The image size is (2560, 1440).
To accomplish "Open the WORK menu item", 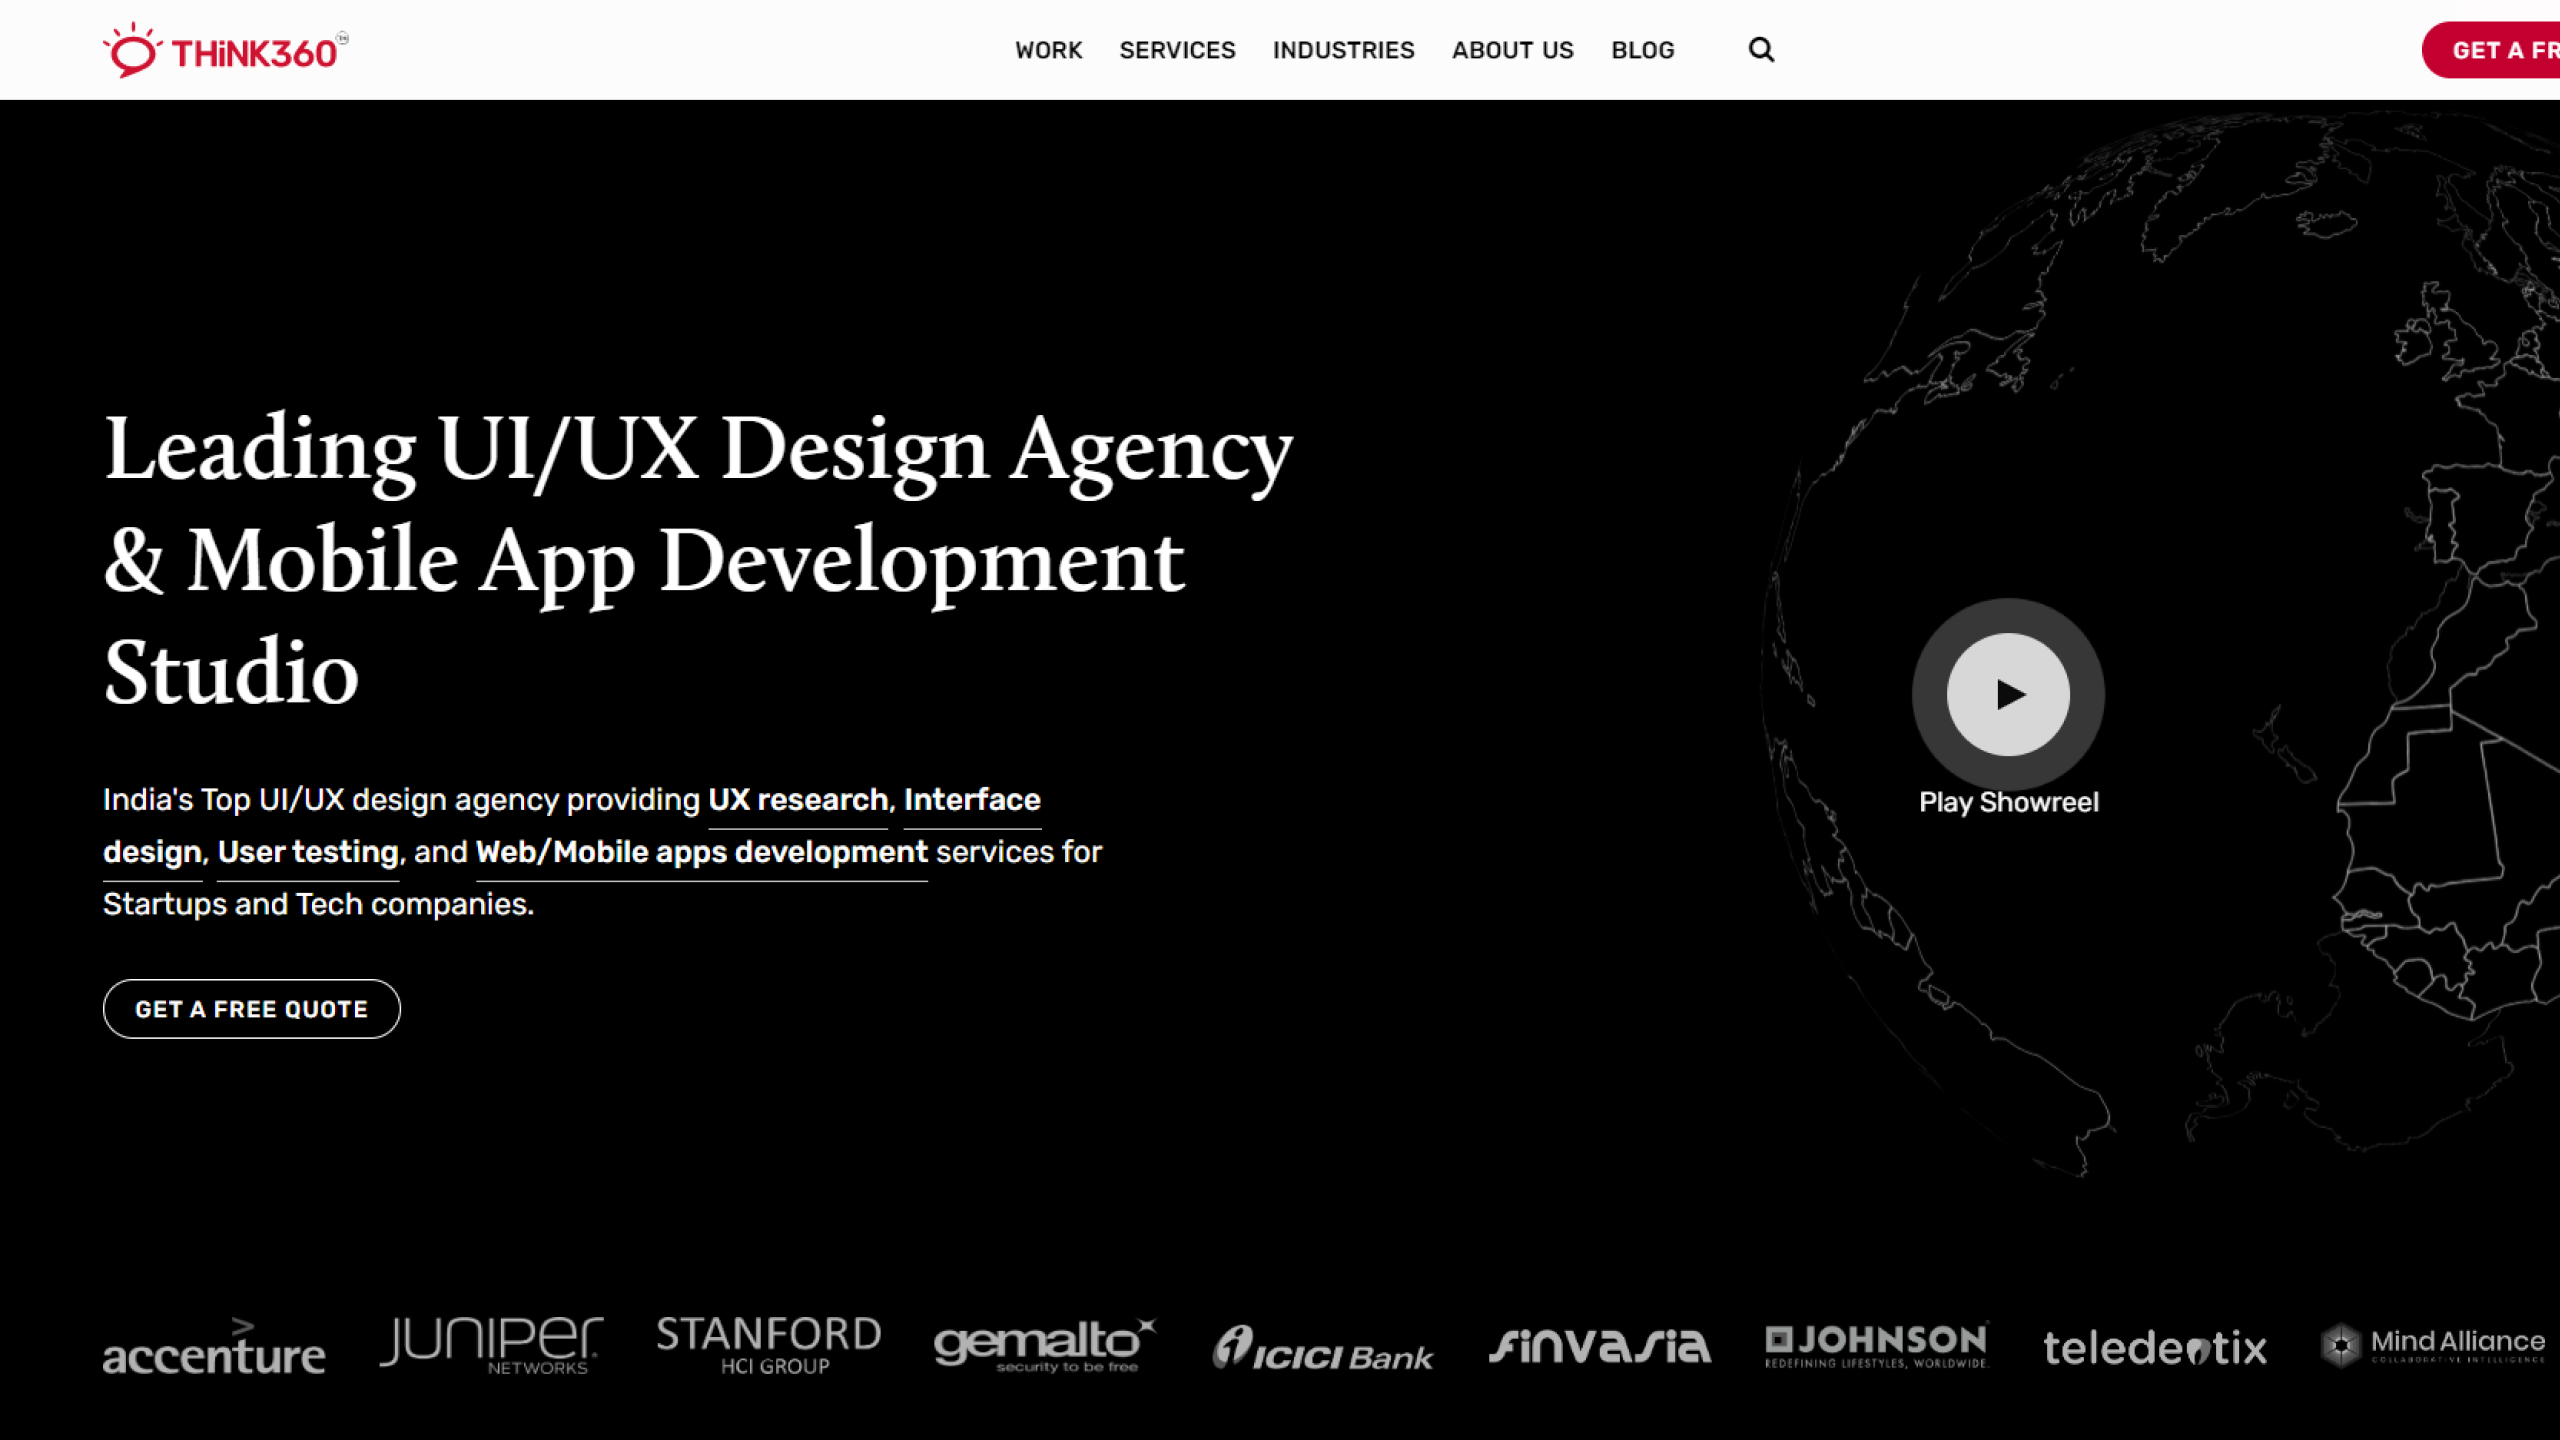I will [1048, 49].
